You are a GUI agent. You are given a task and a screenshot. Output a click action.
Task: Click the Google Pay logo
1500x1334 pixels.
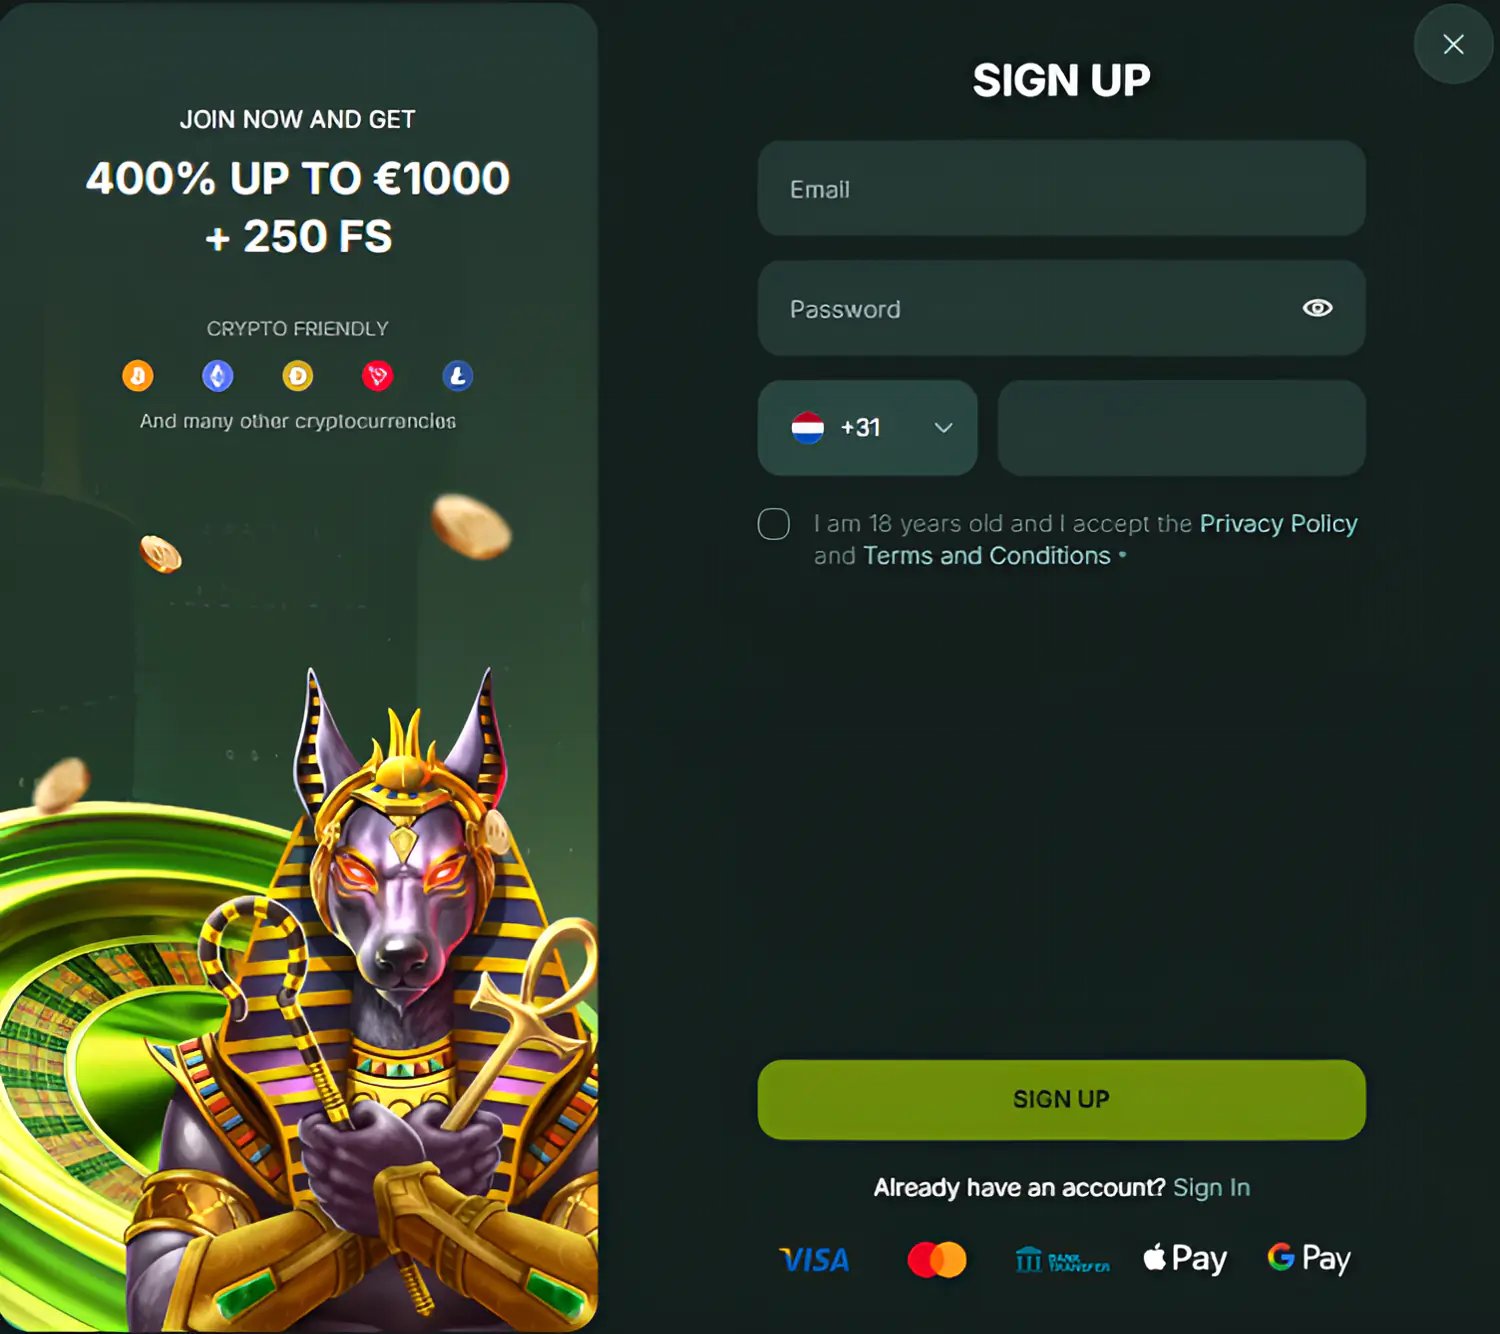(1309, 1258)
